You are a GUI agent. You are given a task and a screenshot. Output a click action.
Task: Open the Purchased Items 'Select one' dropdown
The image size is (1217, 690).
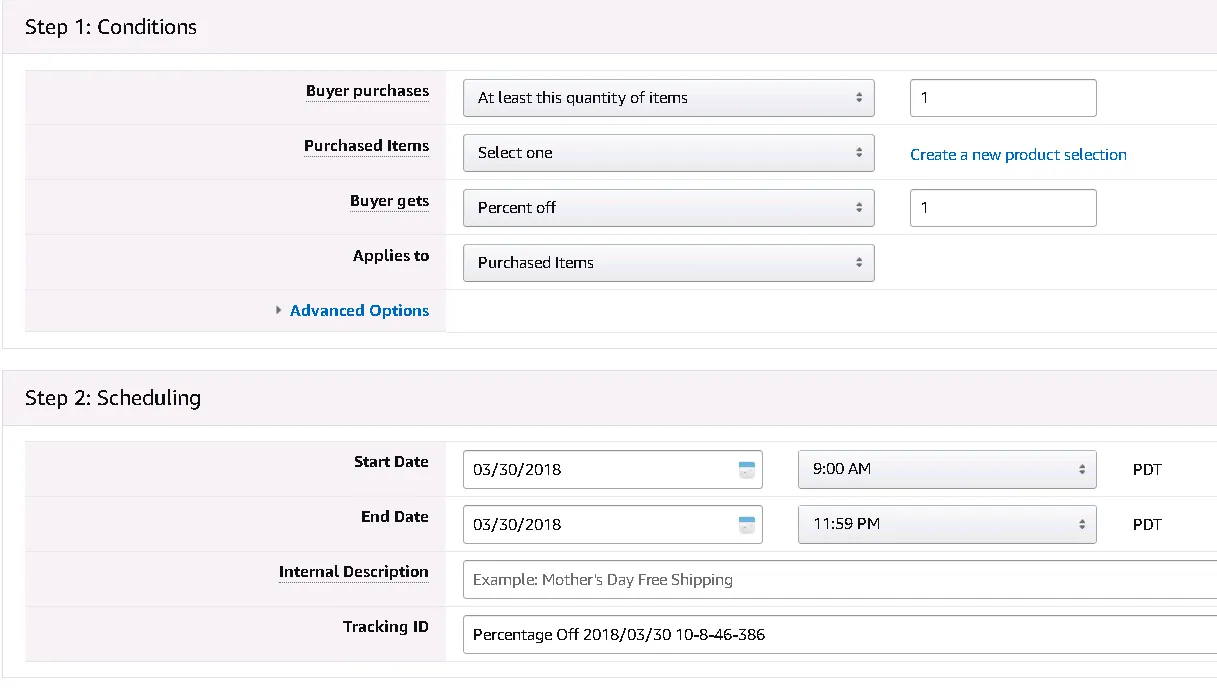669,153
